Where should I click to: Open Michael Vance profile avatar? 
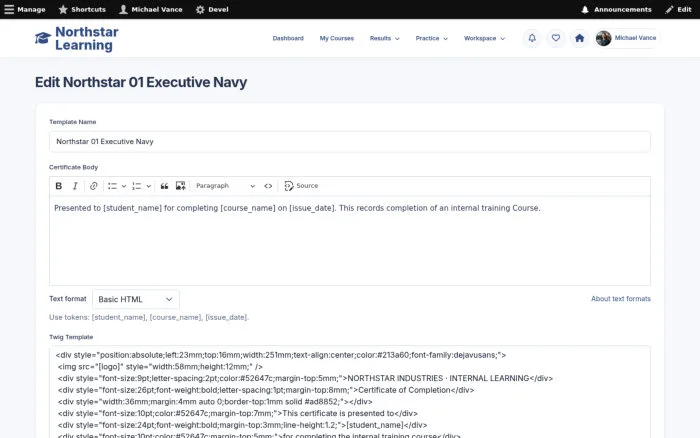click(x=604, y=38)
